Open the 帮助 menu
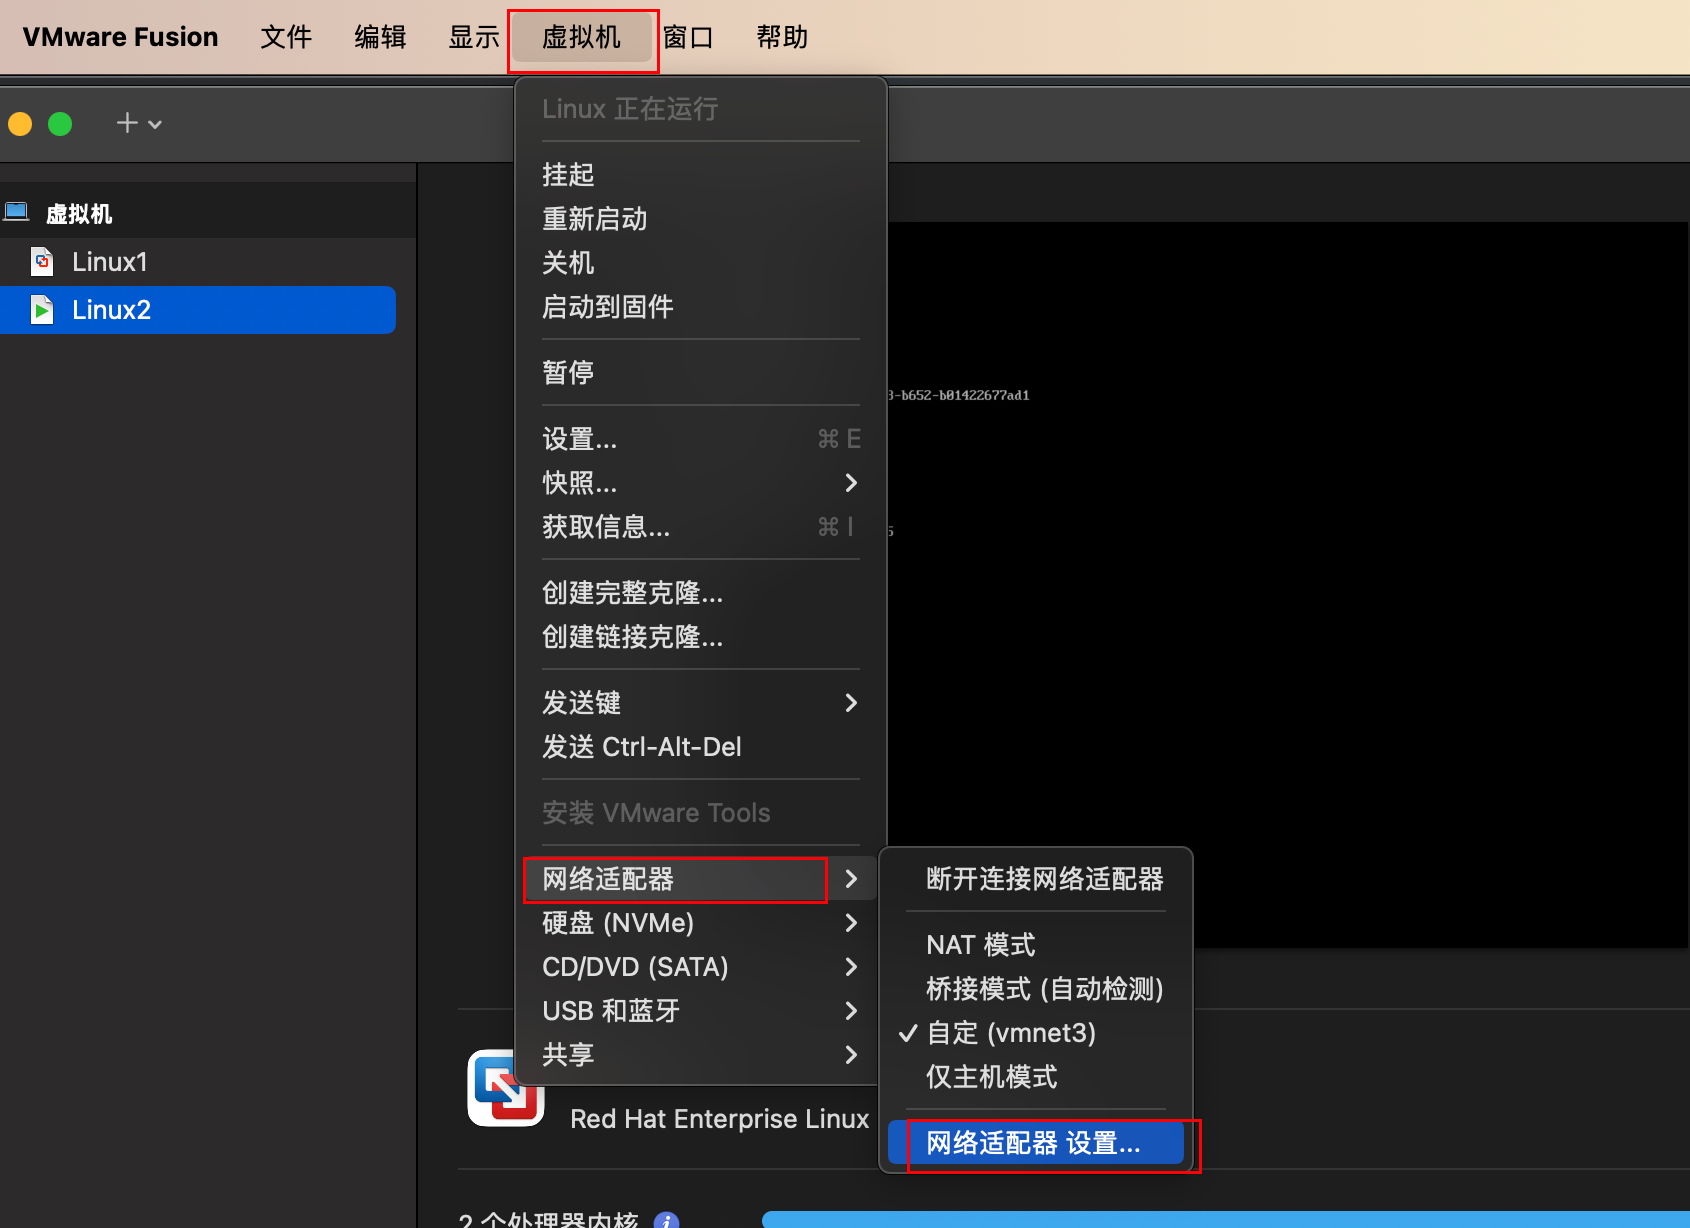The image size is (1690, 1228). [x=782, y=37]
